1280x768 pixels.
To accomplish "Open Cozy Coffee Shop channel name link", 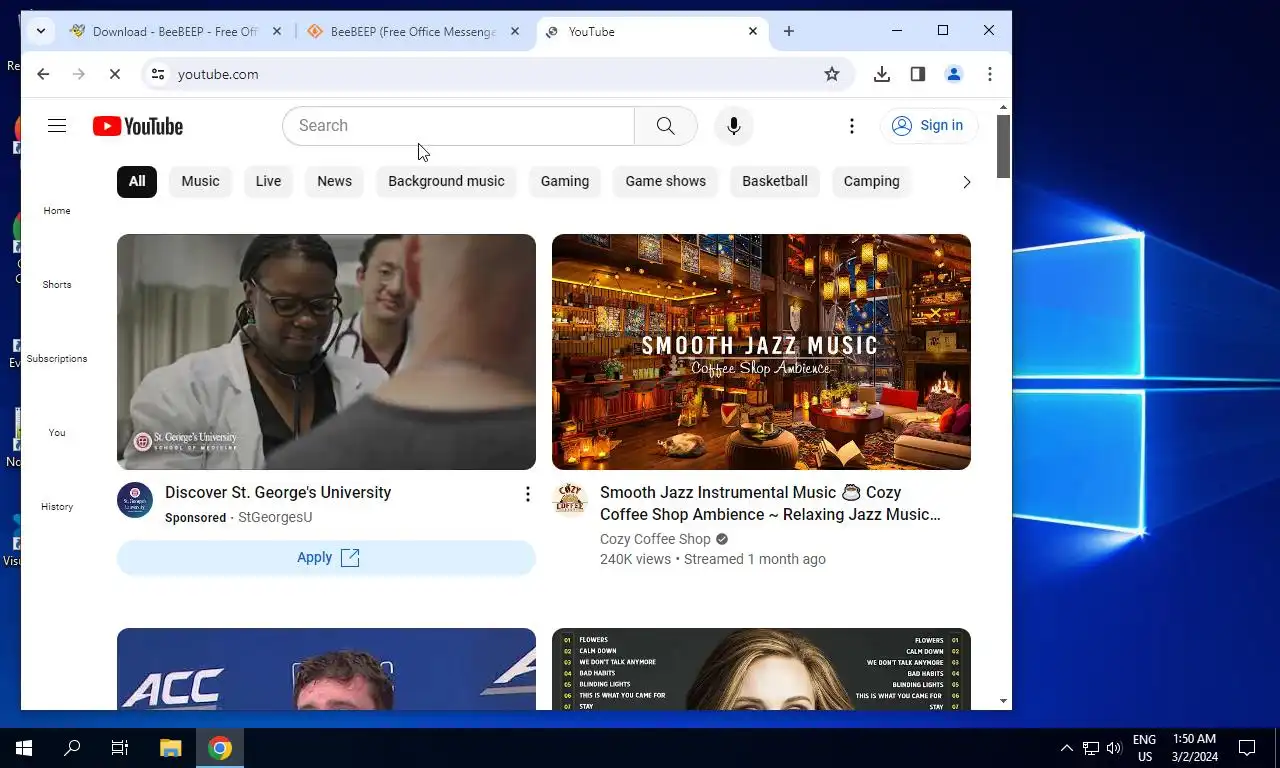I will click(655, 539).
